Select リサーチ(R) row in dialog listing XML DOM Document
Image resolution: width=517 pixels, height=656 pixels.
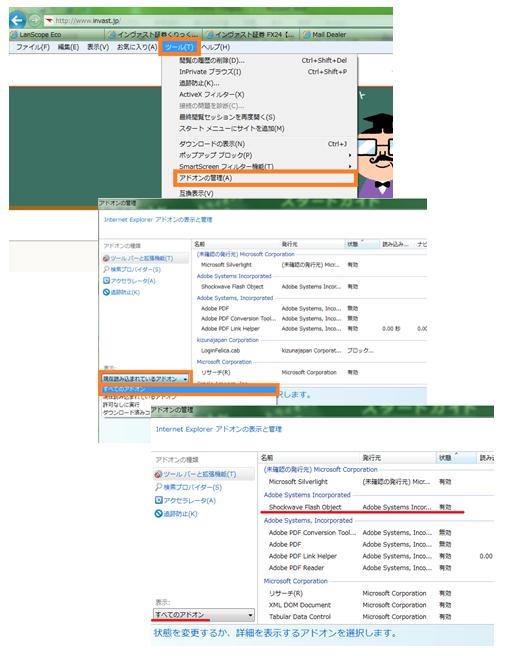pyautogui.click(x=376, y=593)
